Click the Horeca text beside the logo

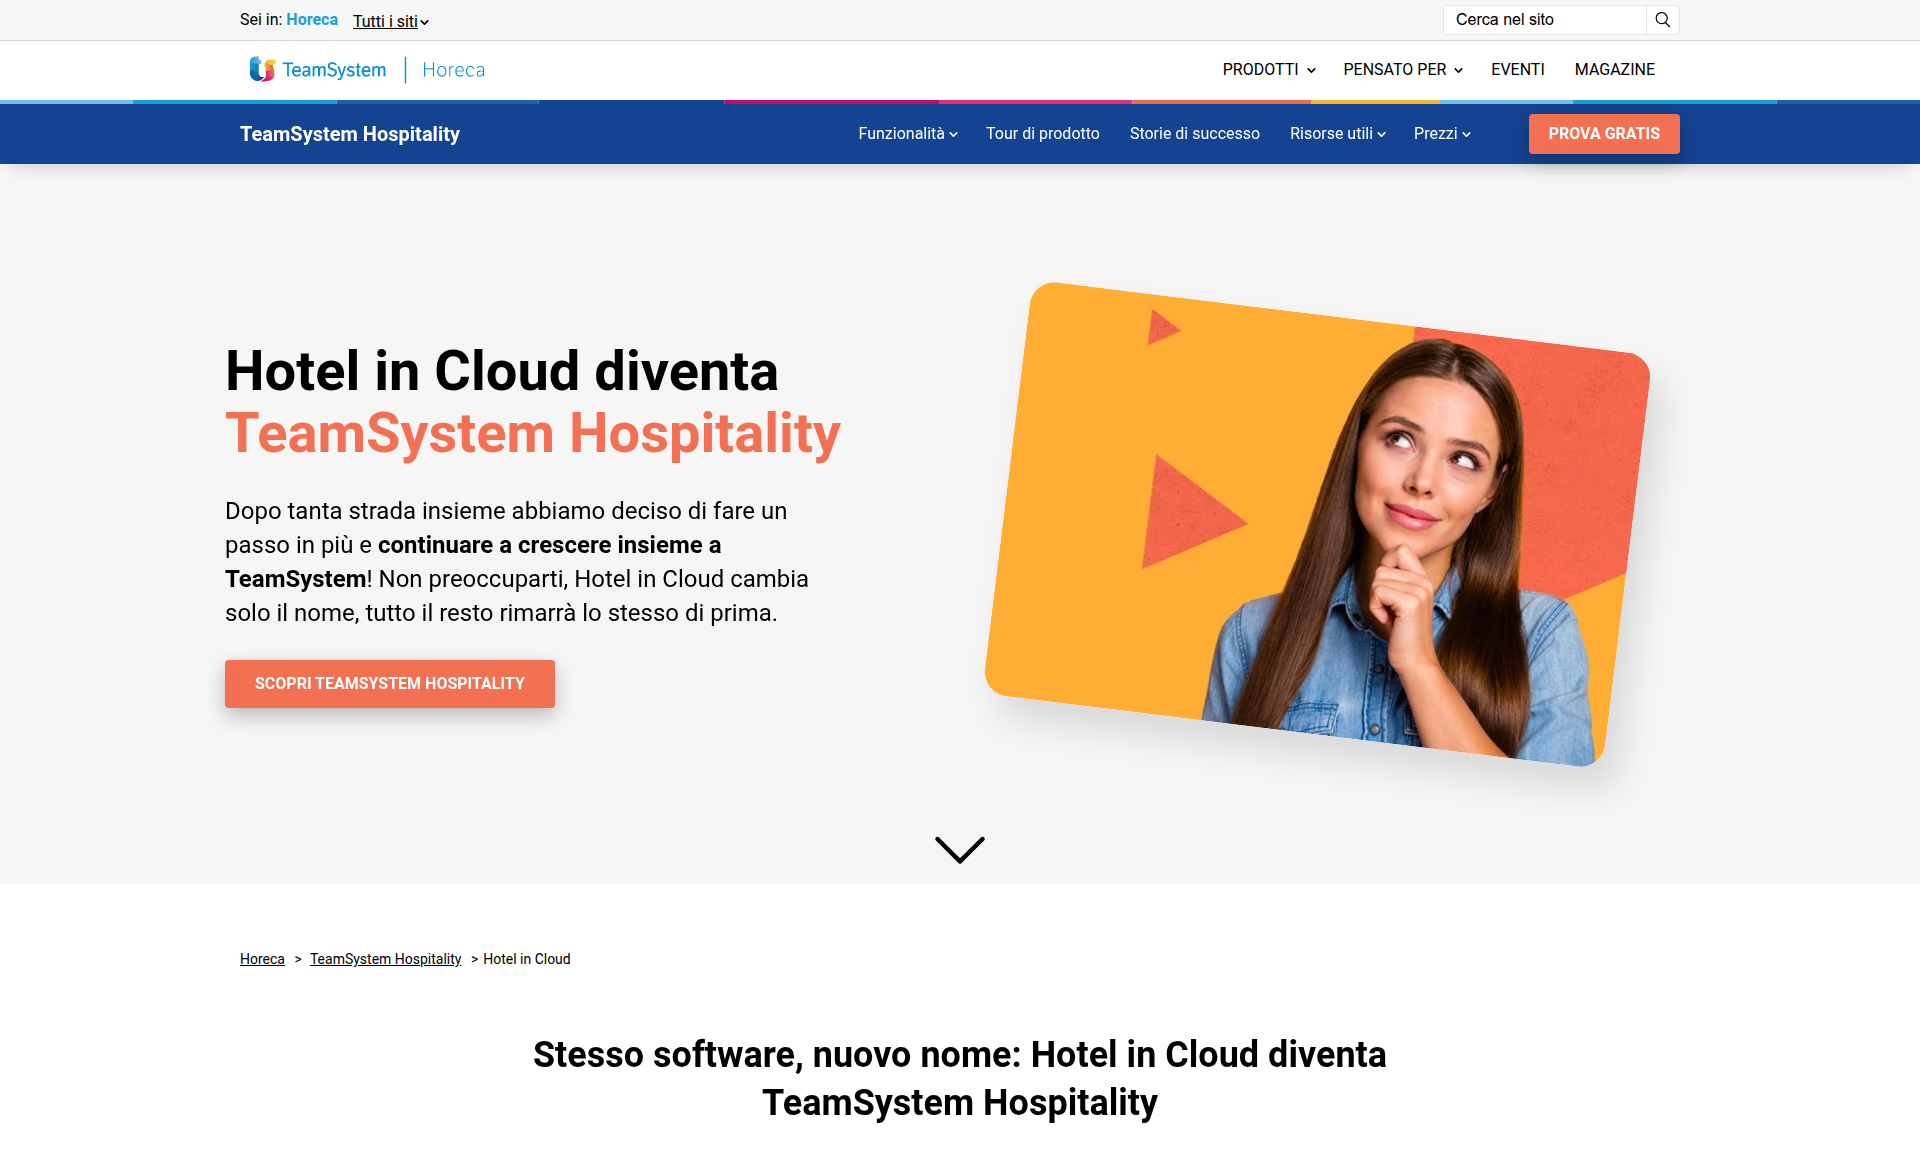pyautogui.click(x=453, y=70)
